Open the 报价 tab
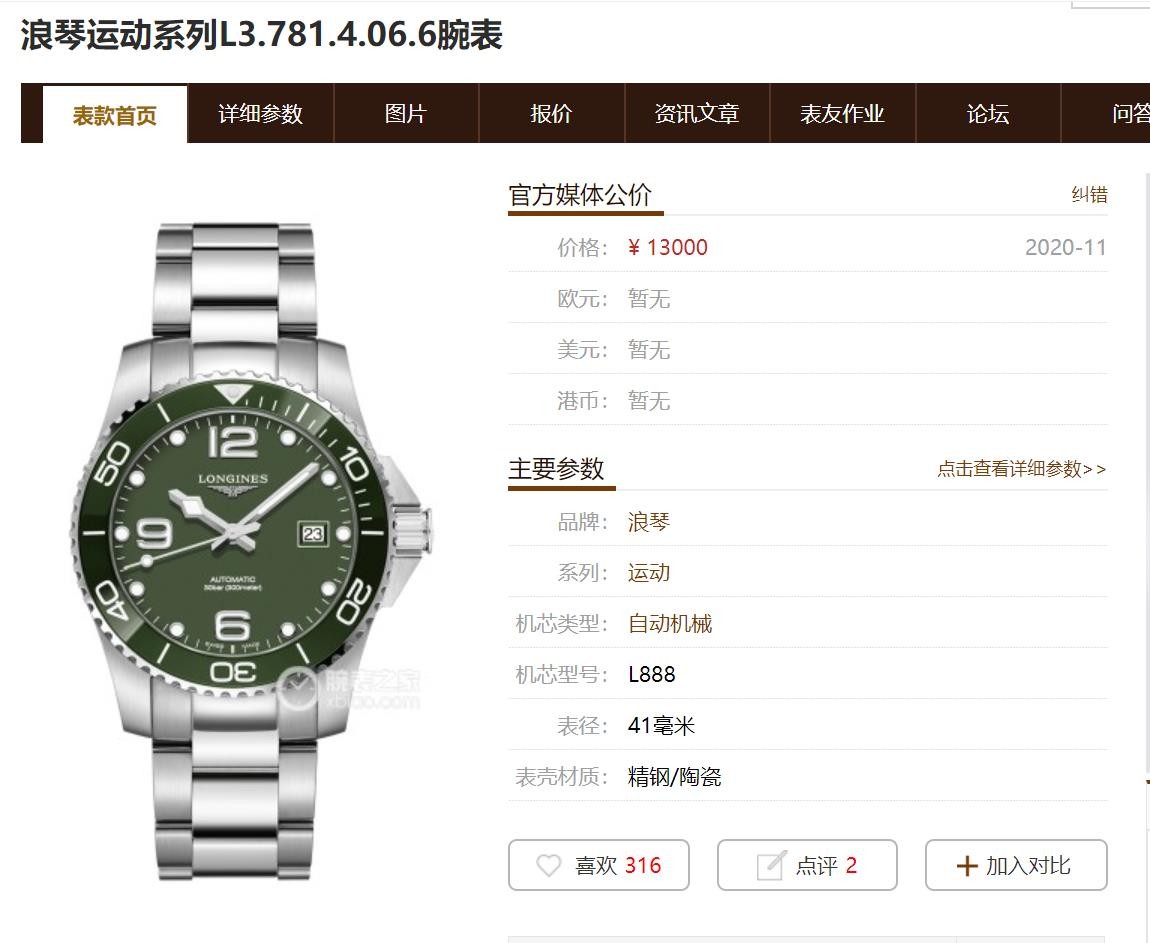 (551, 114)
